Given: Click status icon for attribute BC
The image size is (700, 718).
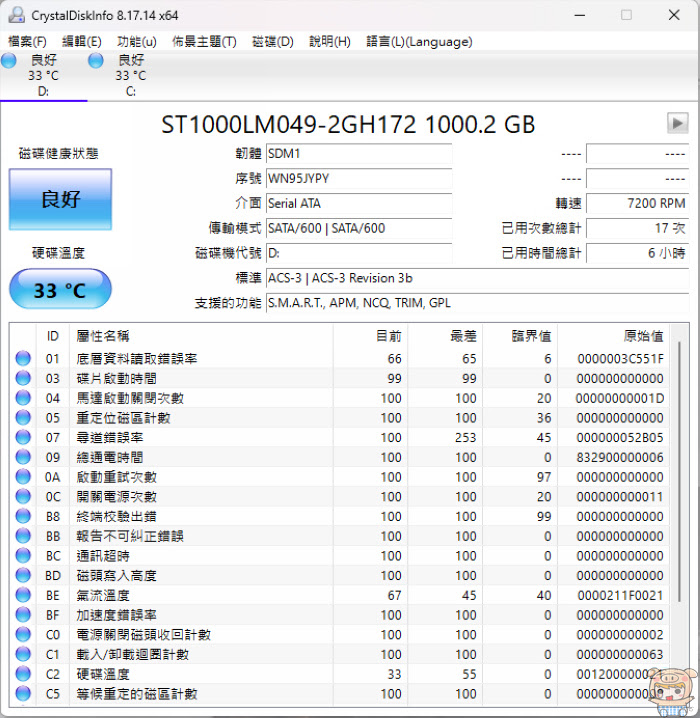Looking at the screenshot, I should pos(23,555).
